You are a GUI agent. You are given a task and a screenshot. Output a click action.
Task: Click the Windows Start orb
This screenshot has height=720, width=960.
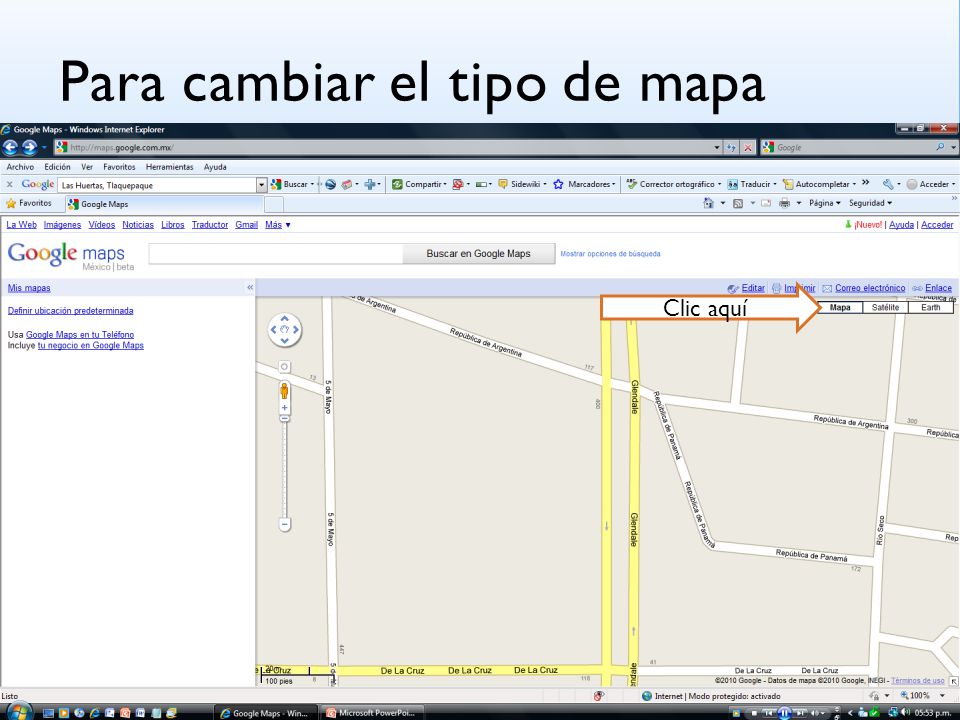[x=18, y=711]
